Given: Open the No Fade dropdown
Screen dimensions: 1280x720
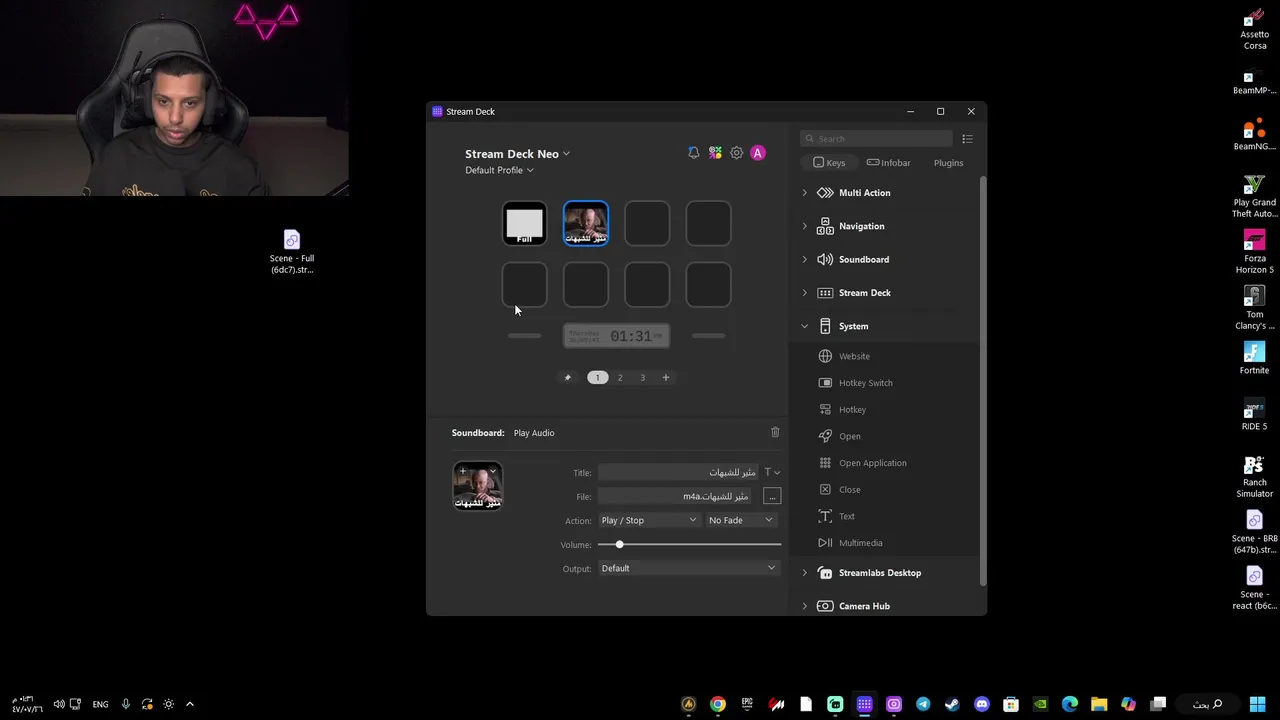Looking at the screenshot, I should point(740,520).
